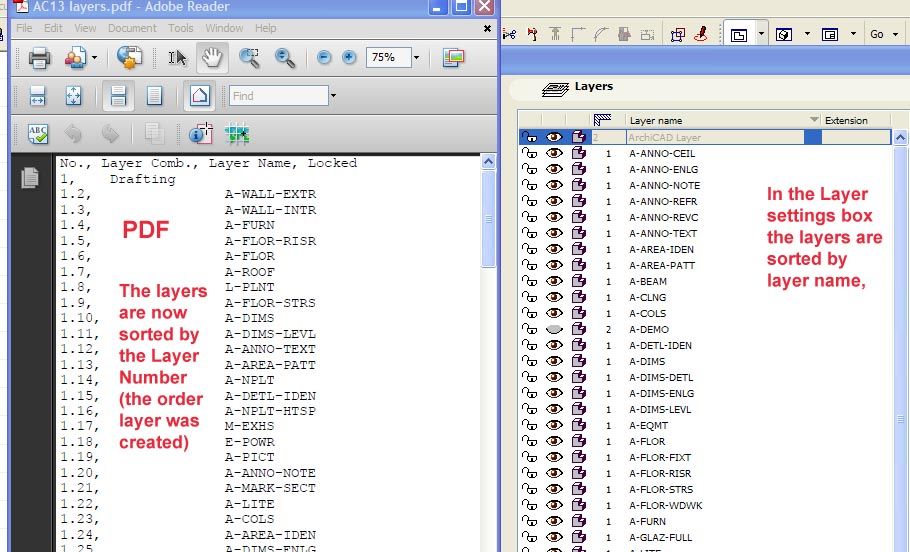The width and height of the screenshot is (910, 552).
Task: Open the Tools menu in Adobe Reader
Action: tap(180, 28)
